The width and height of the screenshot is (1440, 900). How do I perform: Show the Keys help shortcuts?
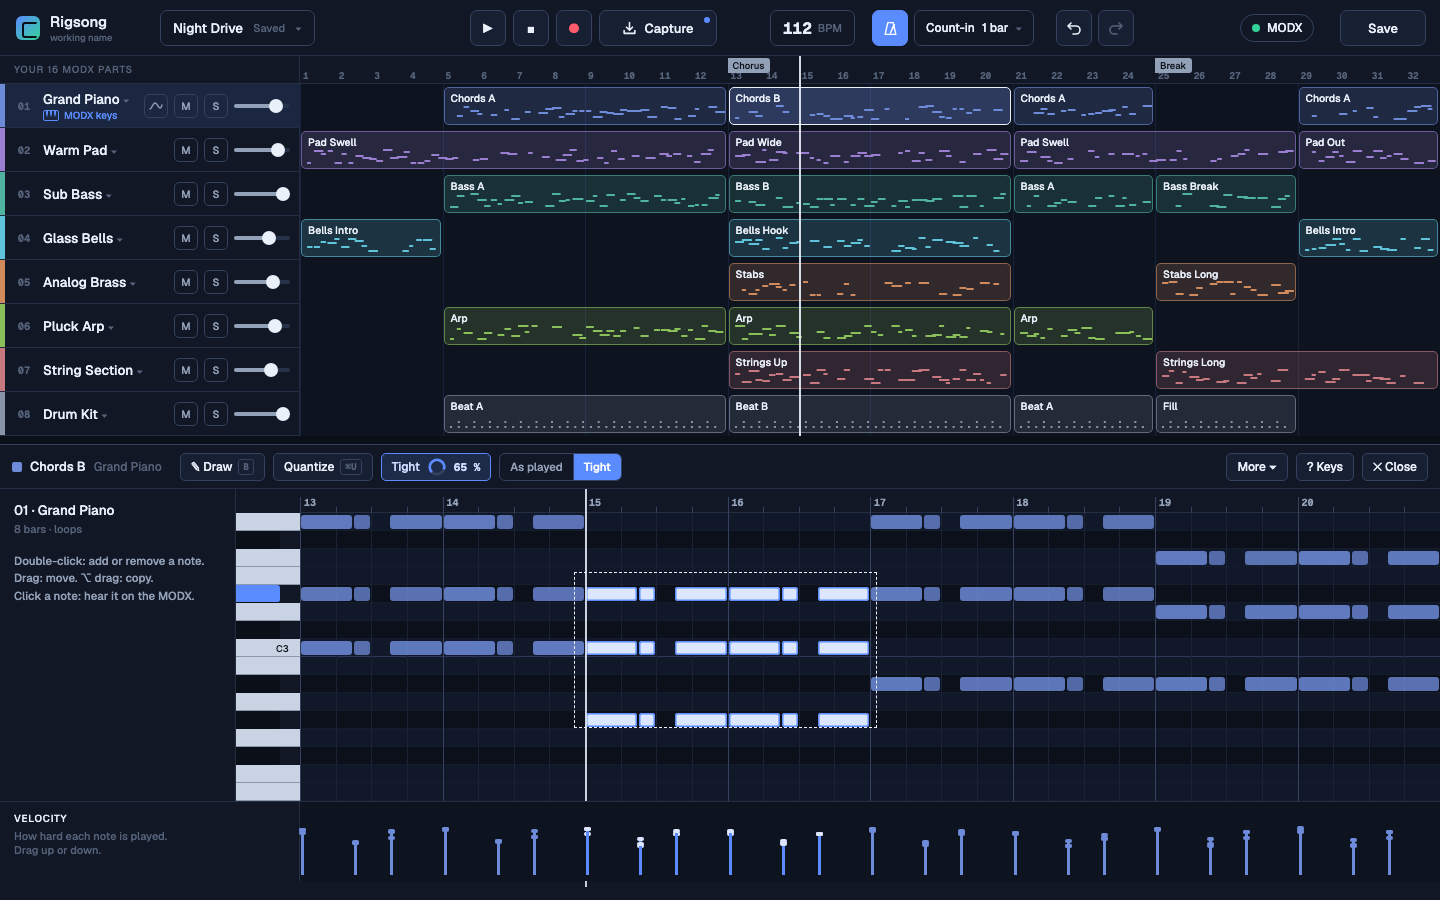point(1325,467)
